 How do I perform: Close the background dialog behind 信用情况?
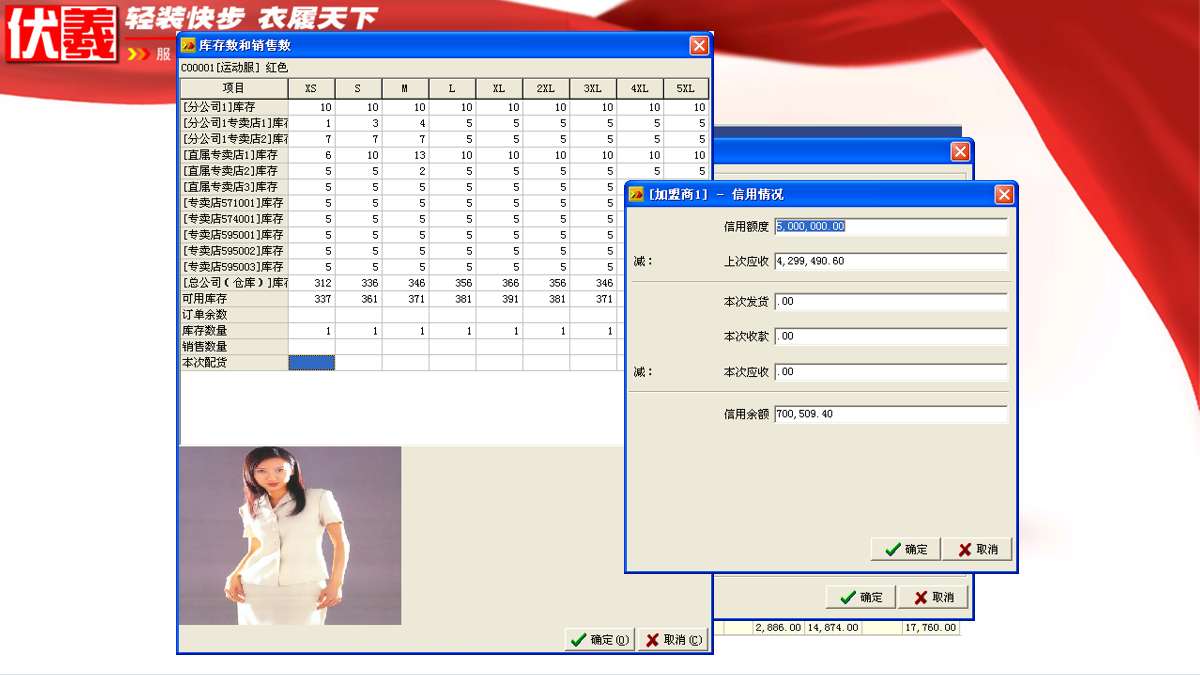click(x=960, y=152)
